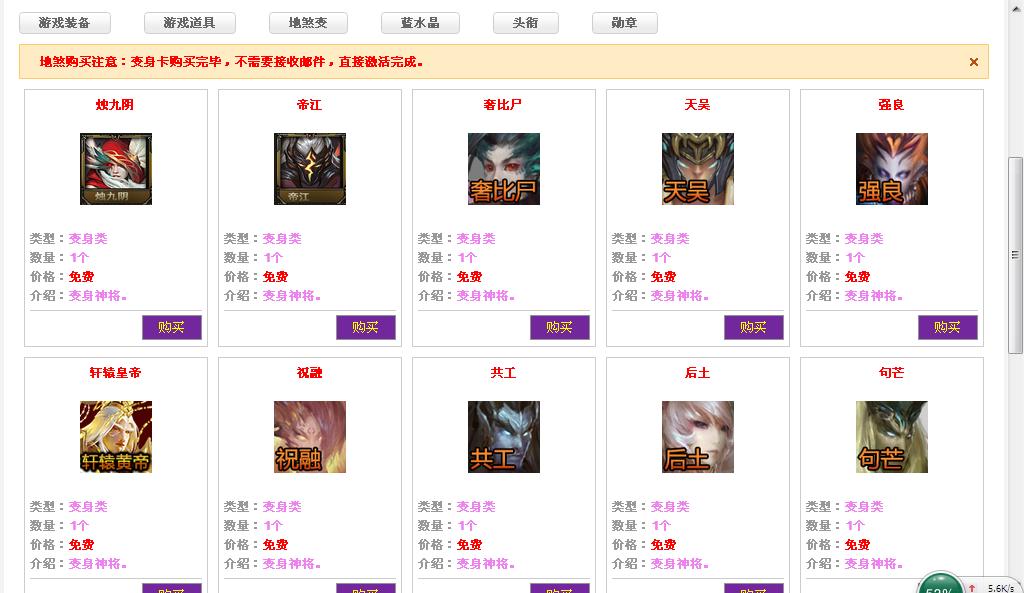Click the 帝江 card title
Screen dimensions: 1024x593
click(x=310, y=104)
